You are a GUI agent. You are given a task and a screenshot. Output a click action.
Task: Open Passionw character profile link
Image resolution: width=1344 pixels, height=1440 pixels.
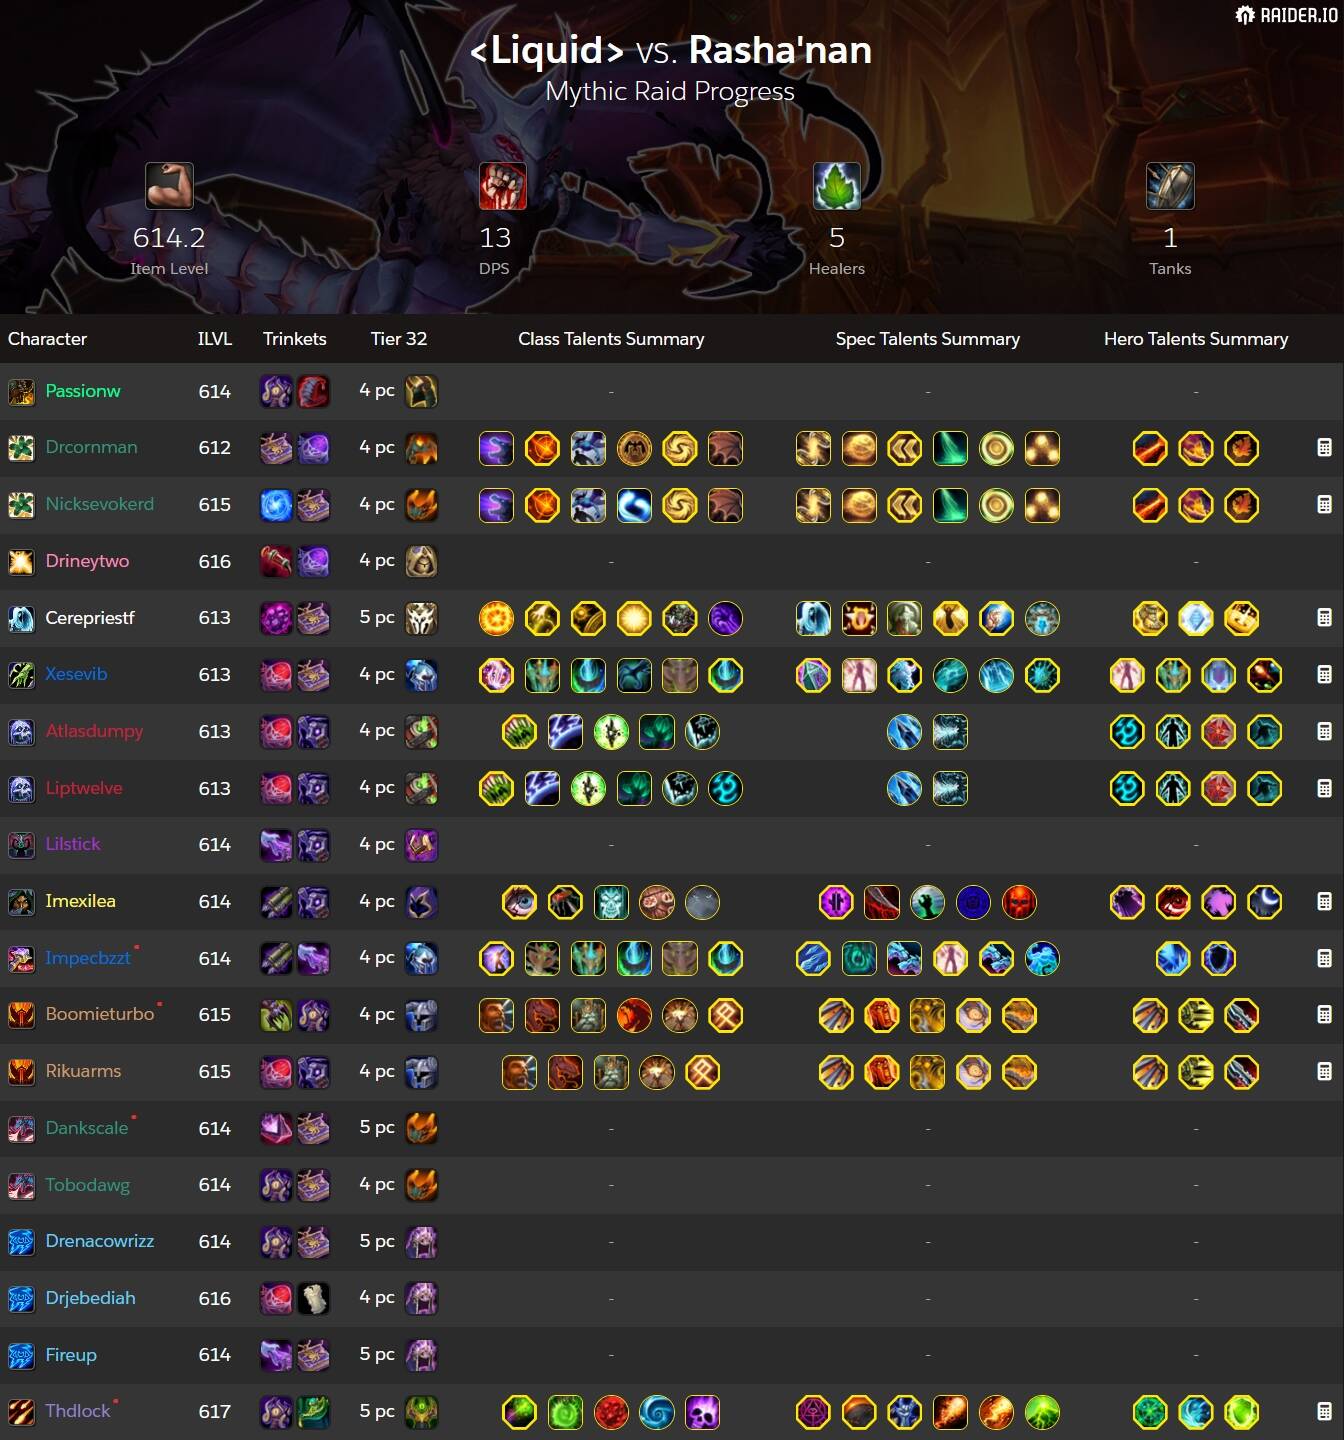83,391
